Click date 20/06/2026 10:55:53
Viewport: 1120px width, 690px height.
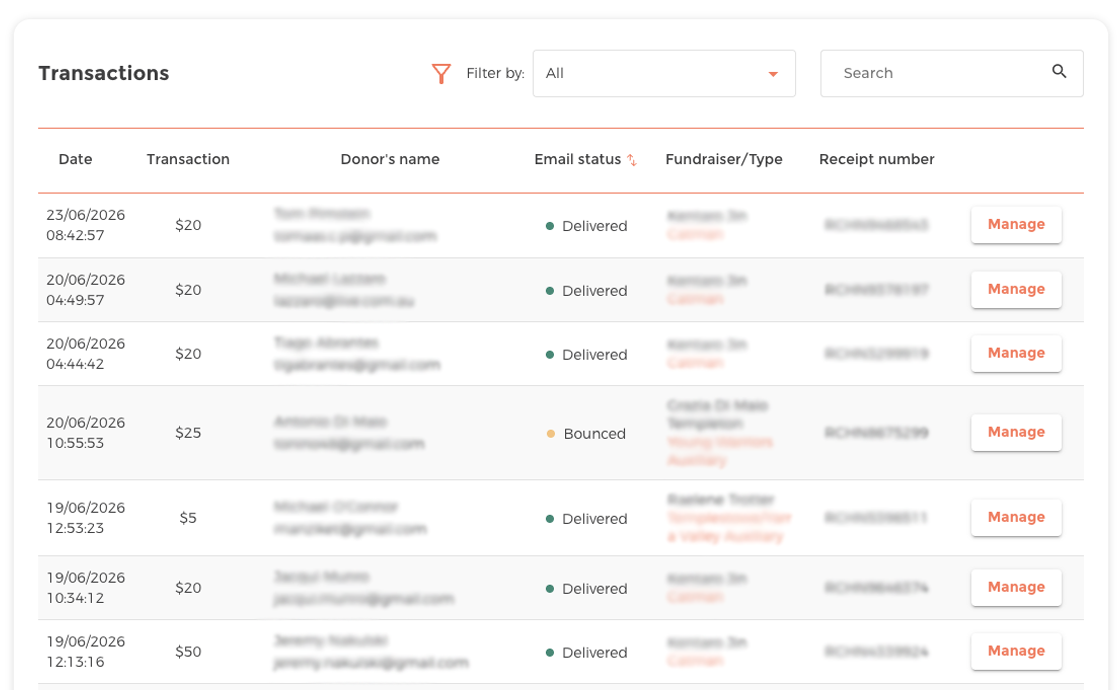pos(86,433)
